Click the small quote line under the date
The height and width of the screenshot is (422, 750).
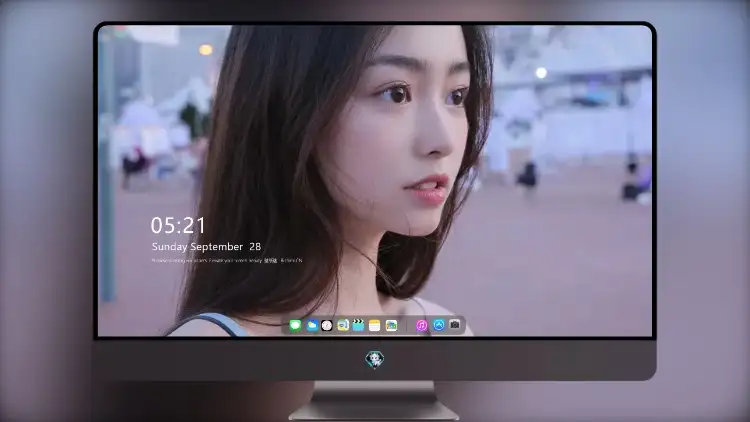tap(227, 260)
